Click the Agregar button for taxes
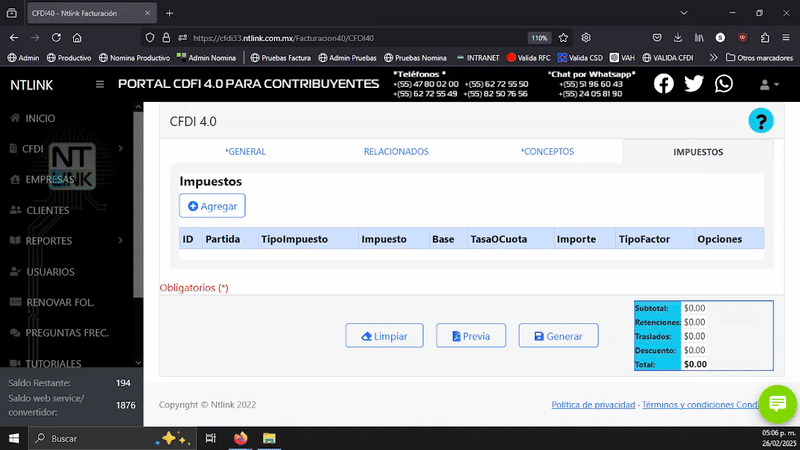Image resolution: width=800 pixels, height=450 pixels. click(212, 206)
